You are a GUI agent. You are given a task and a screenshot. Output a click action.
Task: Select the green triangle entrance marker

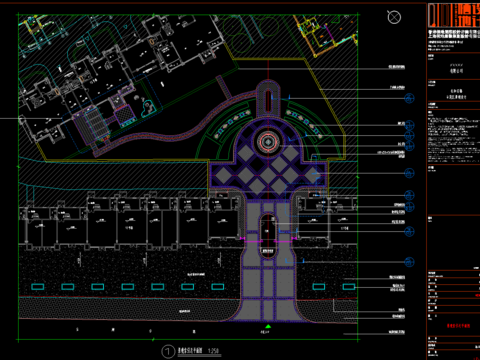(268, 326)
